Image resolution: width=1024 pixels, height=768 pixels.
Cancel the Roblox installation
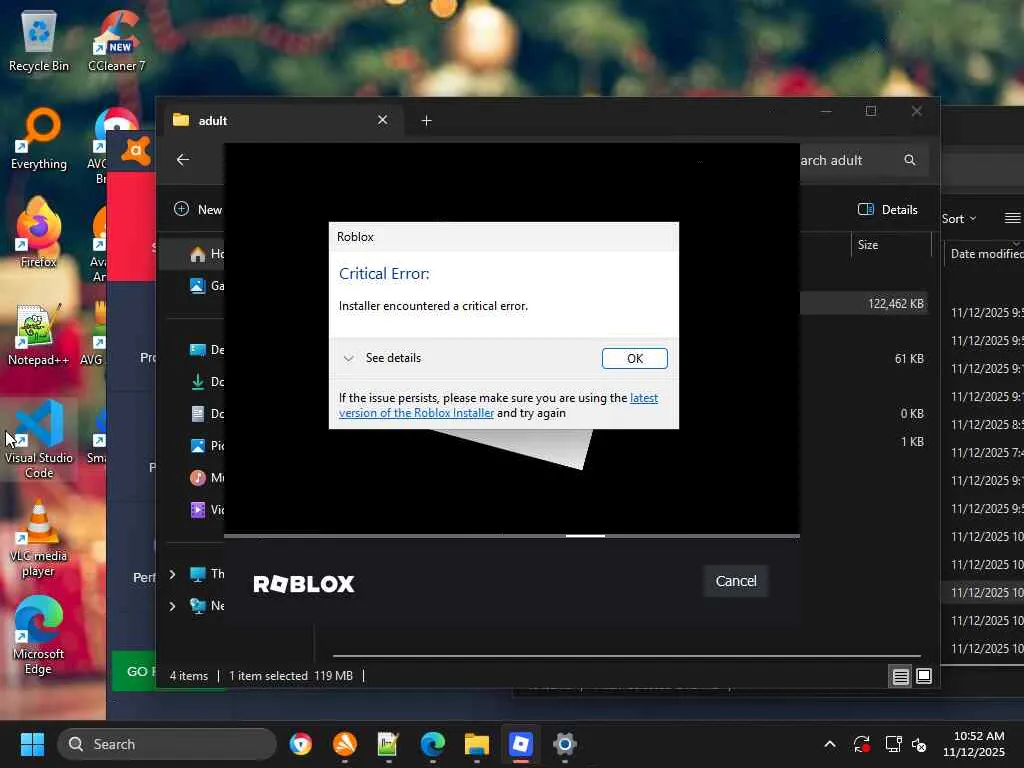point(736,581)
